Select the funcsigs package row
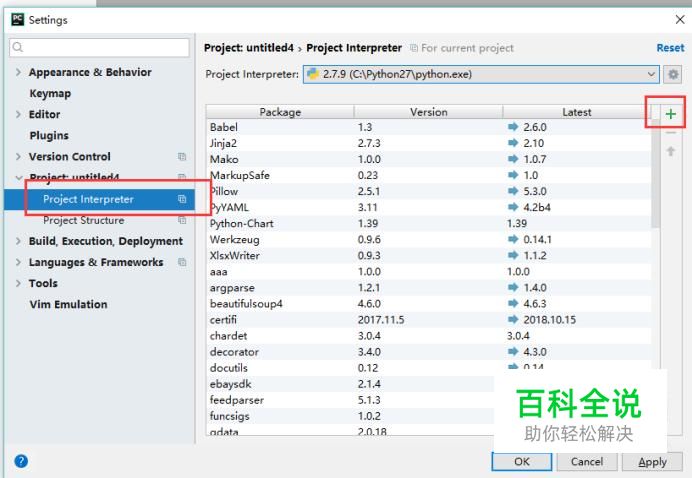 (x=350, y=416)
